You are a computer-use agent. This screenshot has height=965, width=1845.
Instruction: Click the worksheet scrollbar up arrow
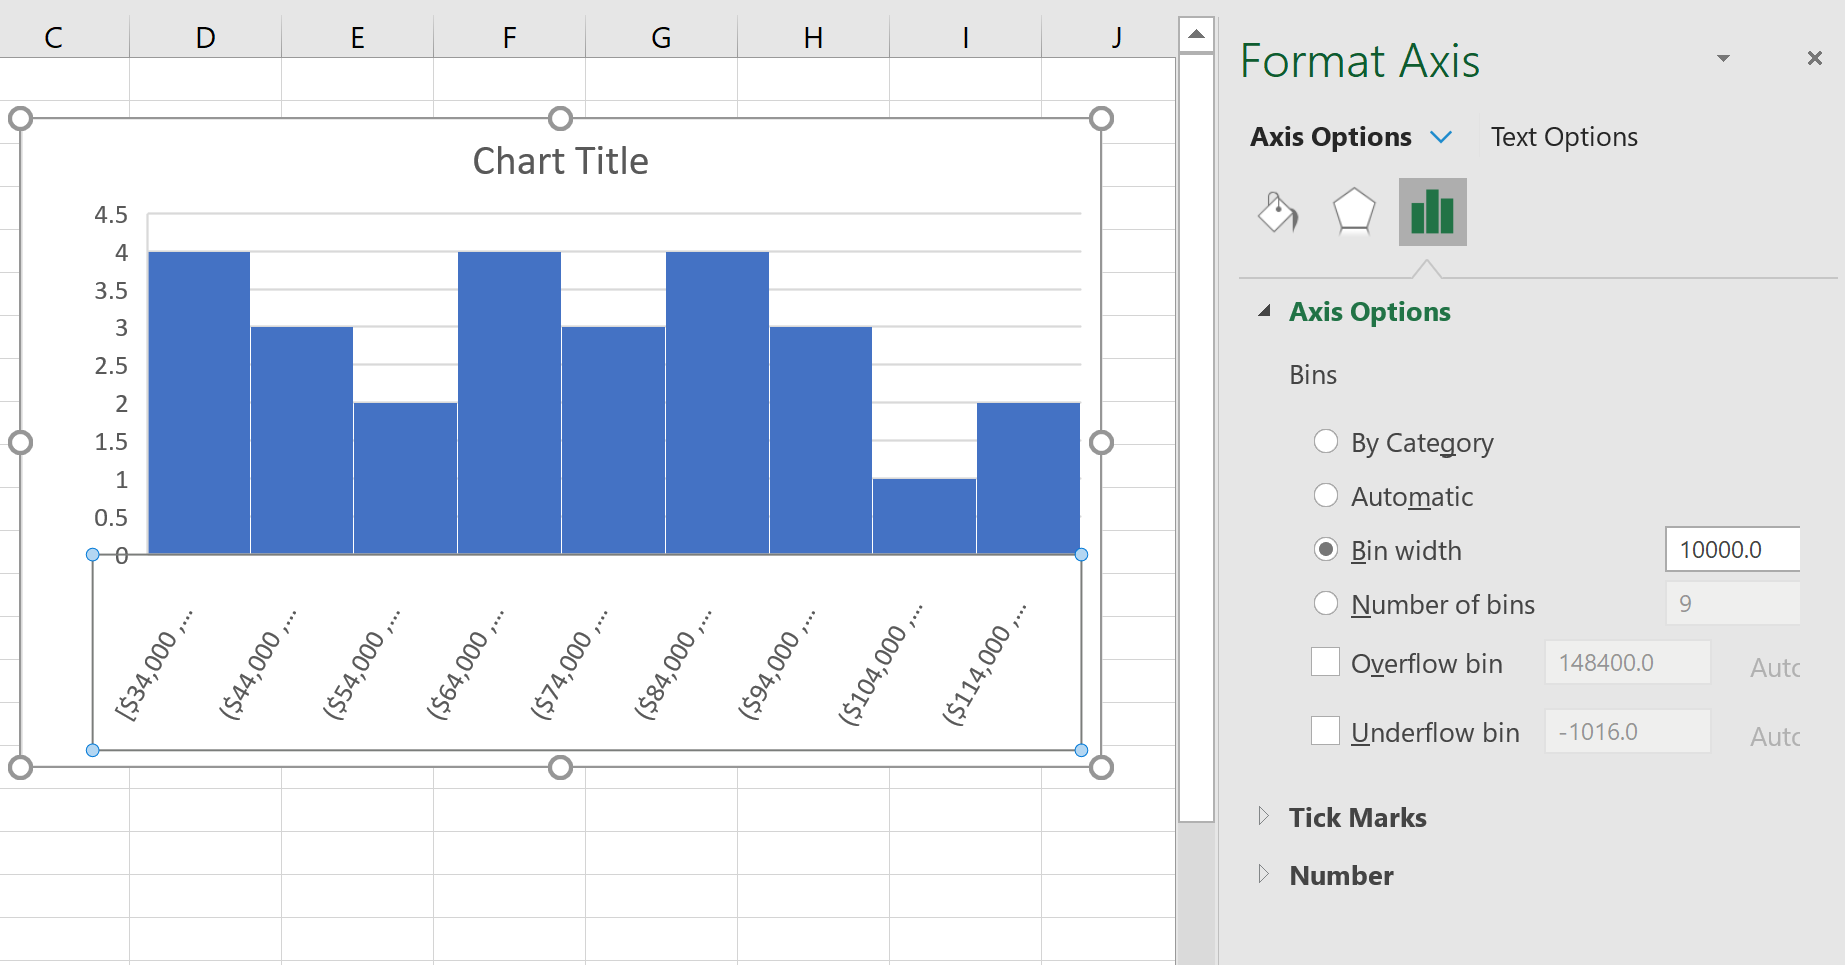tap(1196, 32)
